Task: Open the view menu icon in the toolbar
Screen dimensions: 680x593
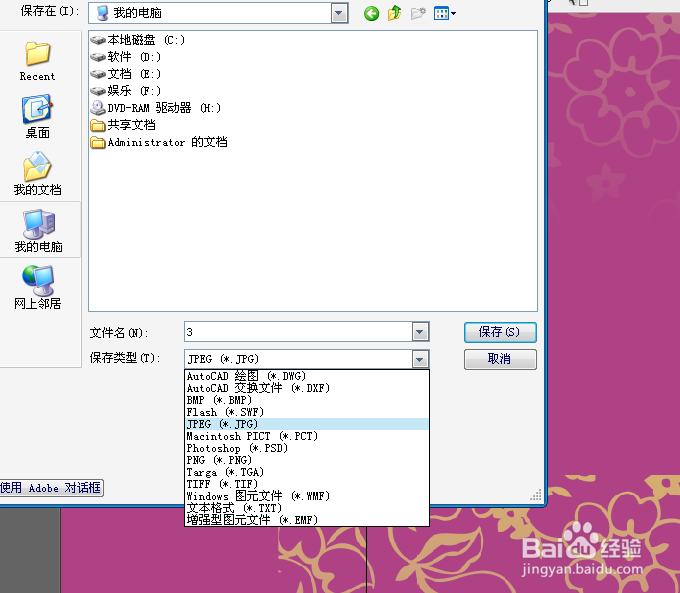Action: 445,13
